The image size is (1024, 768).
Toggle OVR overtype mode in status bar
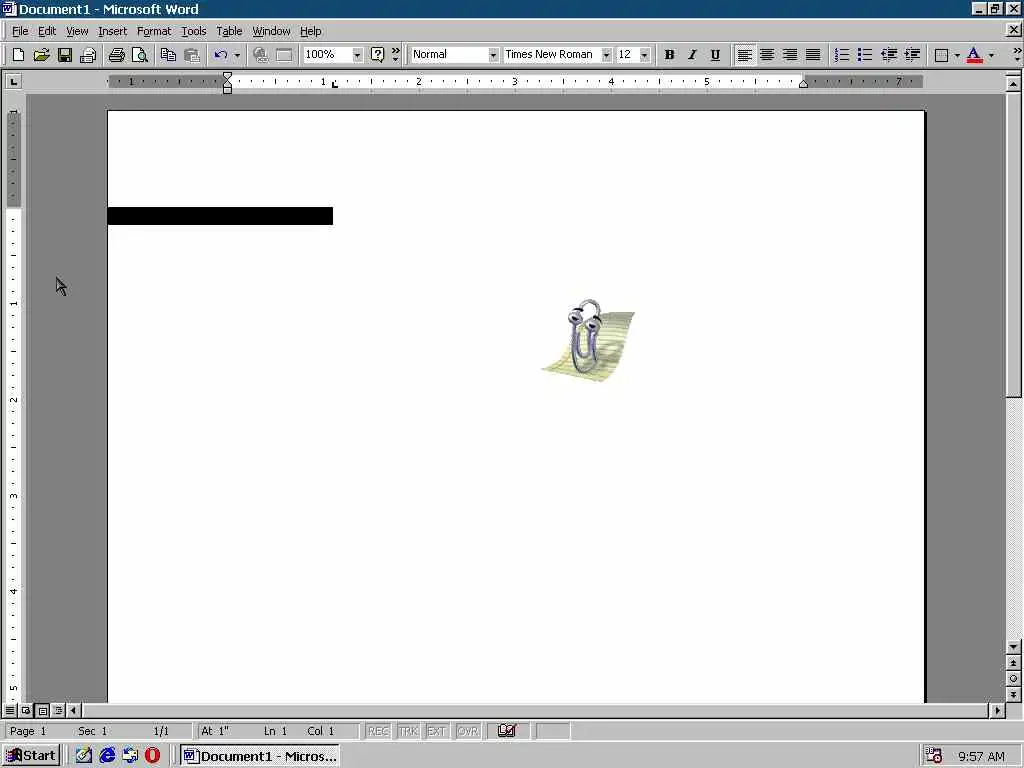click(x=468, y=731)
